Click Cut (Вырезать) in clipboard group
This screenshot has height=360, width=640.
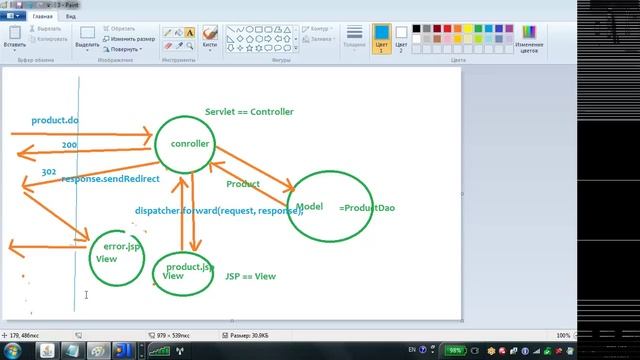coord(45,29)
